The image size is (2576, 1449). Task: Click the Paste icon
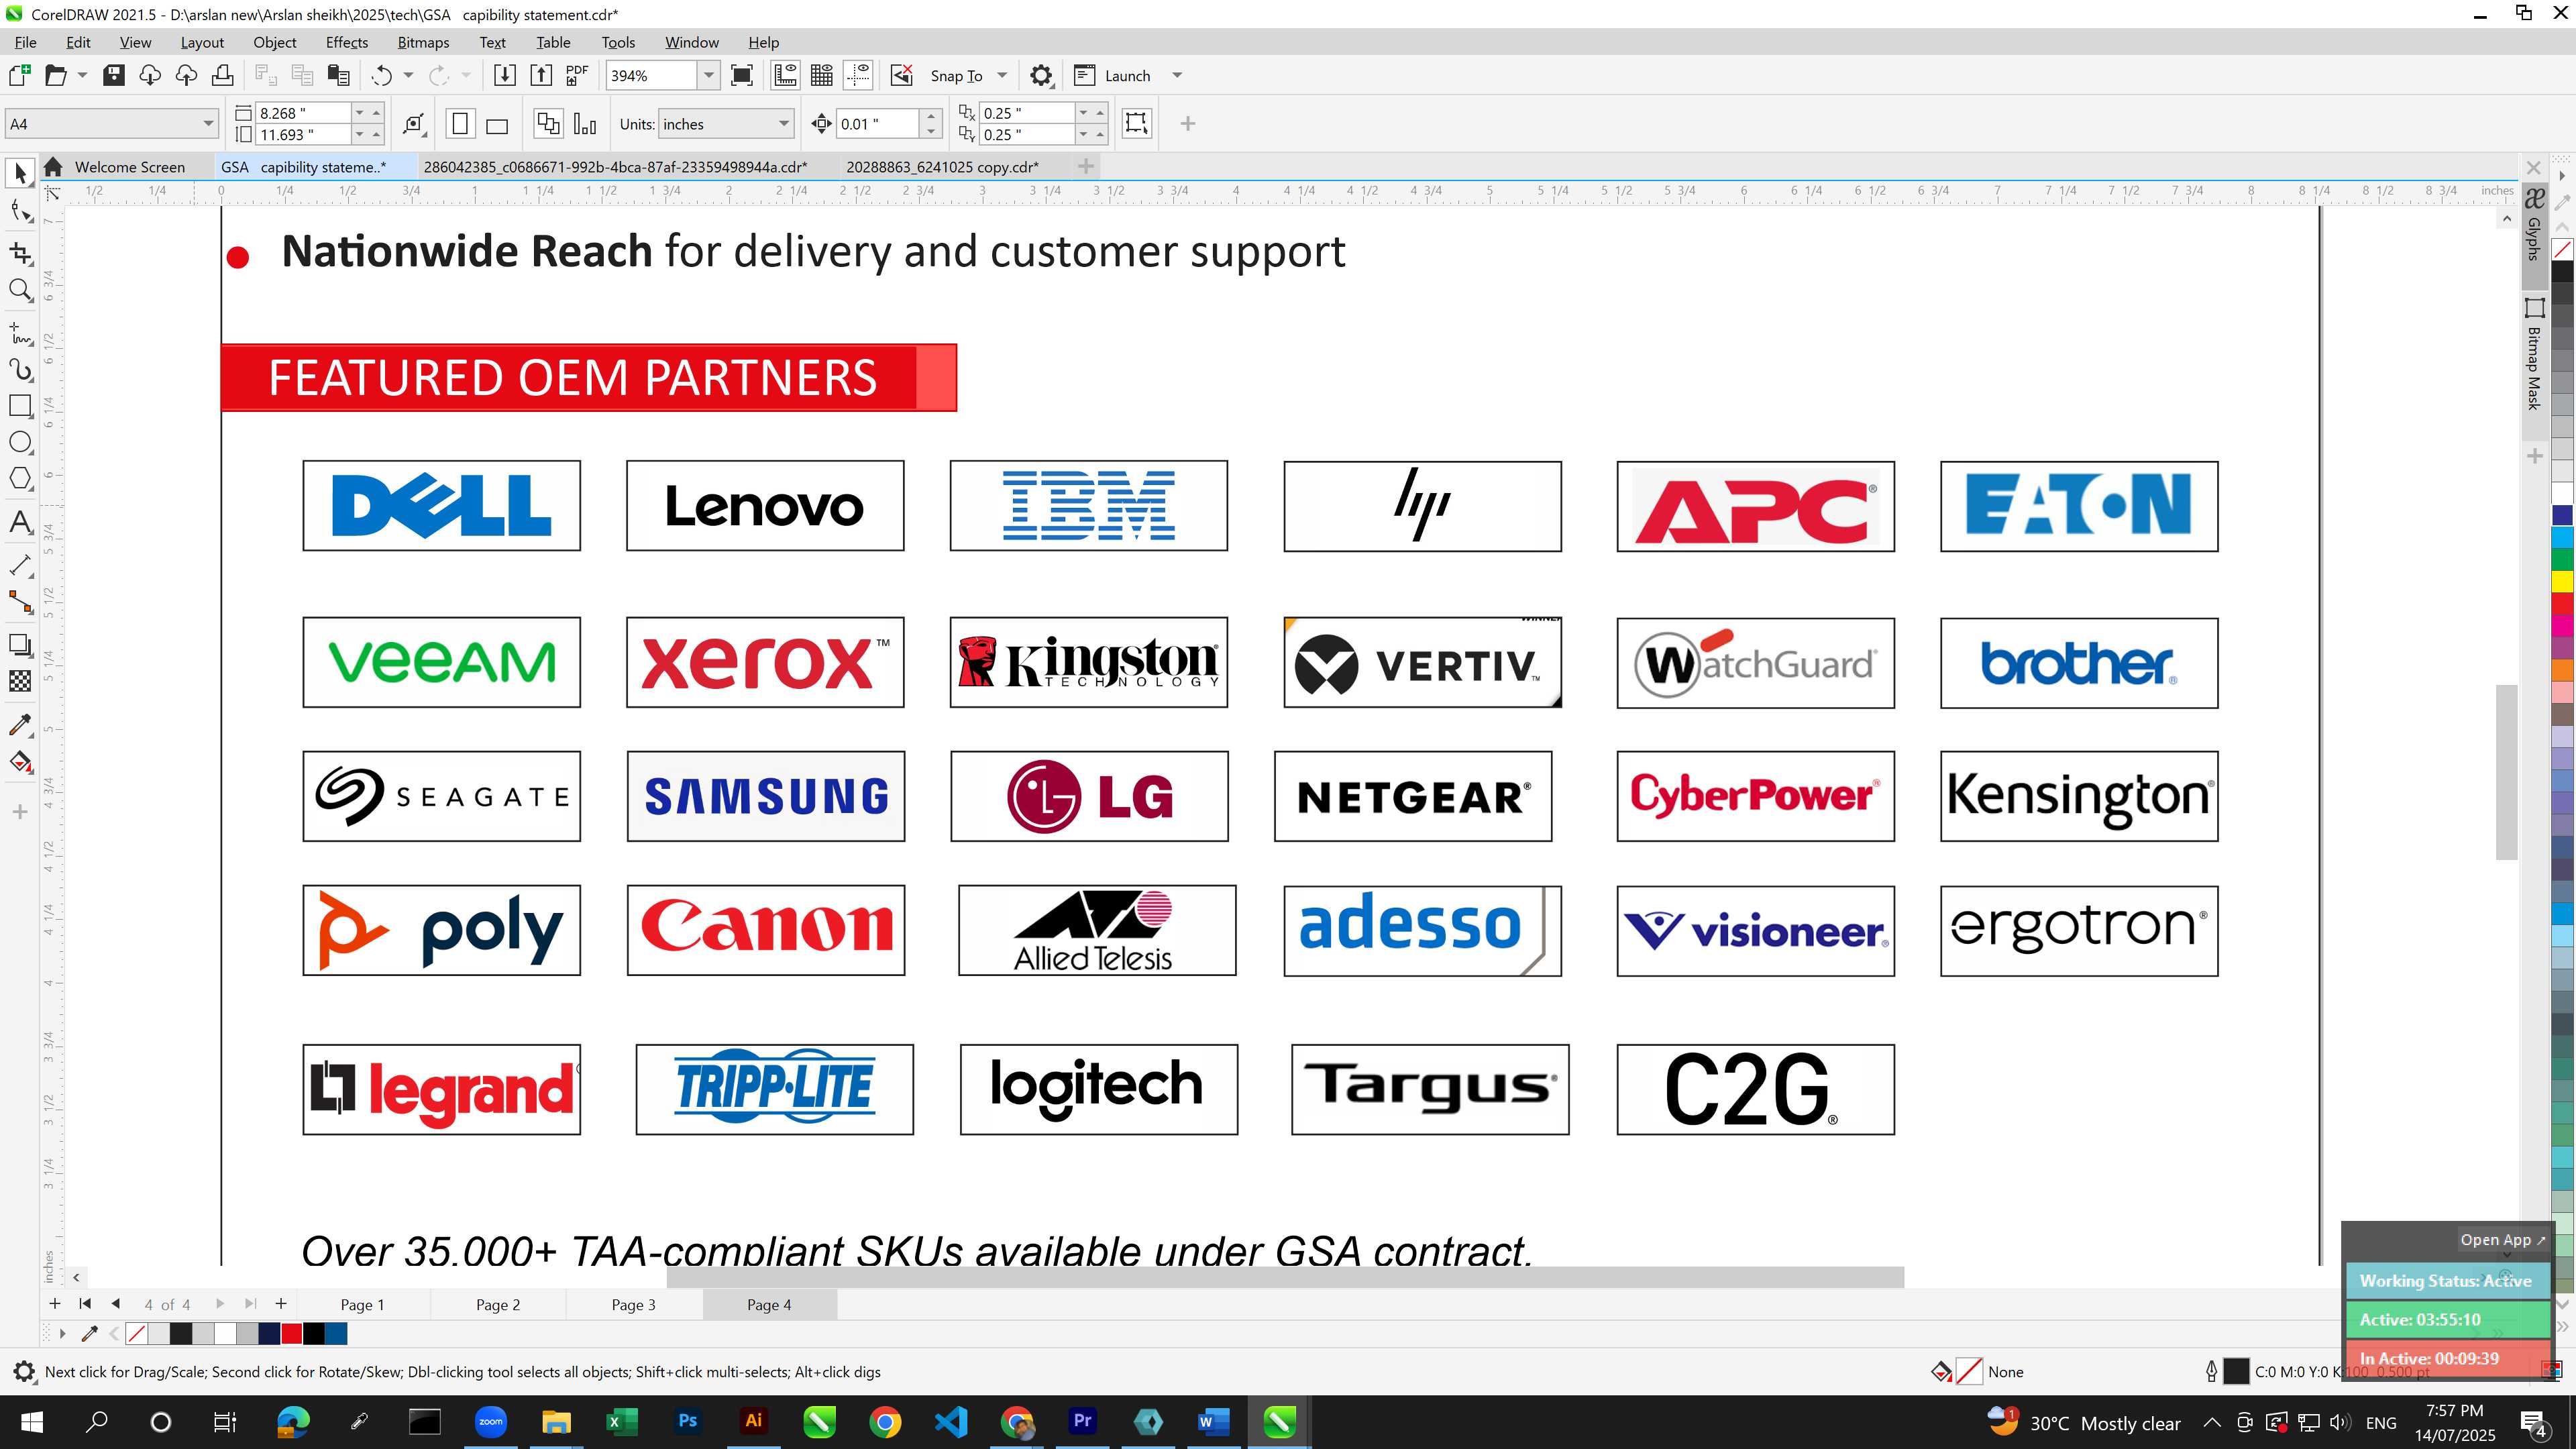(339, 75)
